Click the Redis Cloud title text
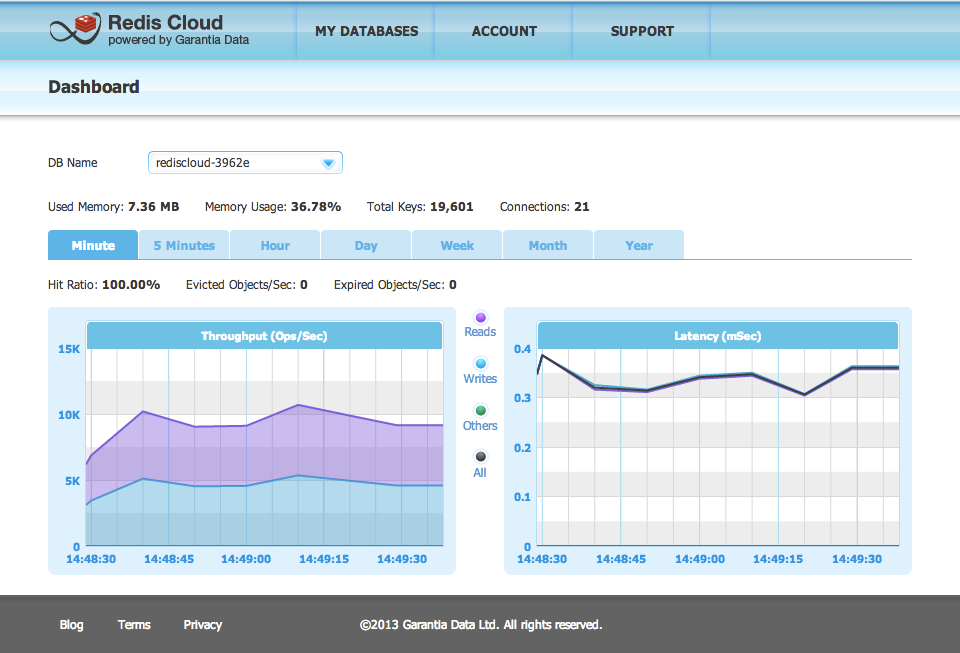The image size is (960, 653). tap(165, 23)
